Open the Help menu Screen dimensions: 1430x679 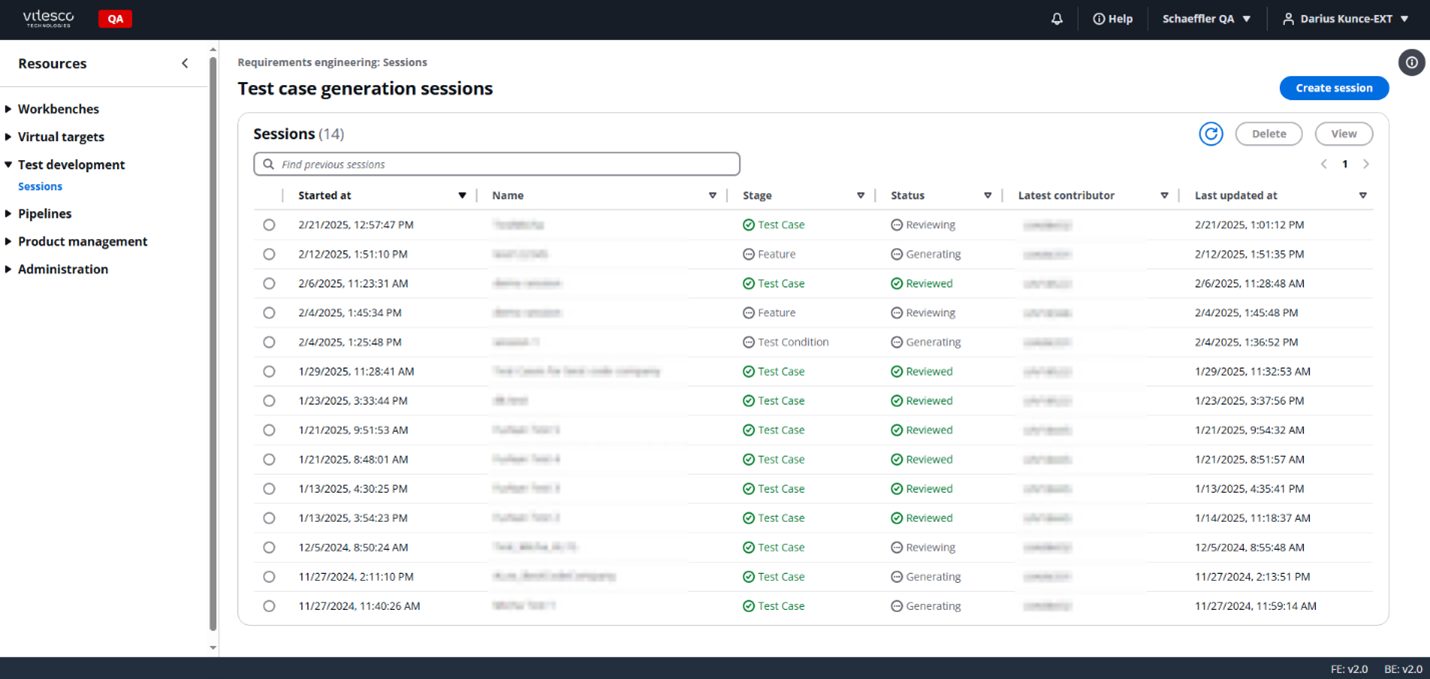pos(1112,18)
